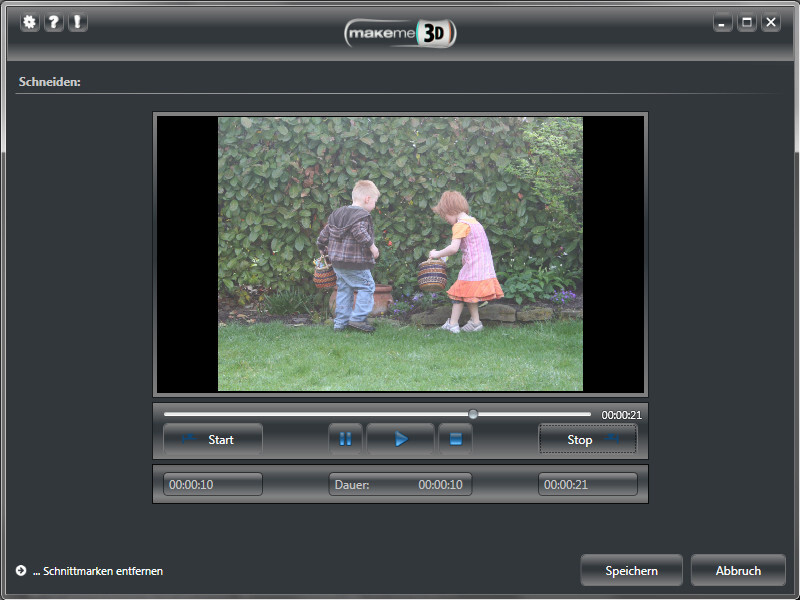Expand the Schnittmarken entfernen section
The image size is (800, 600).
click(x=19, y=570)
